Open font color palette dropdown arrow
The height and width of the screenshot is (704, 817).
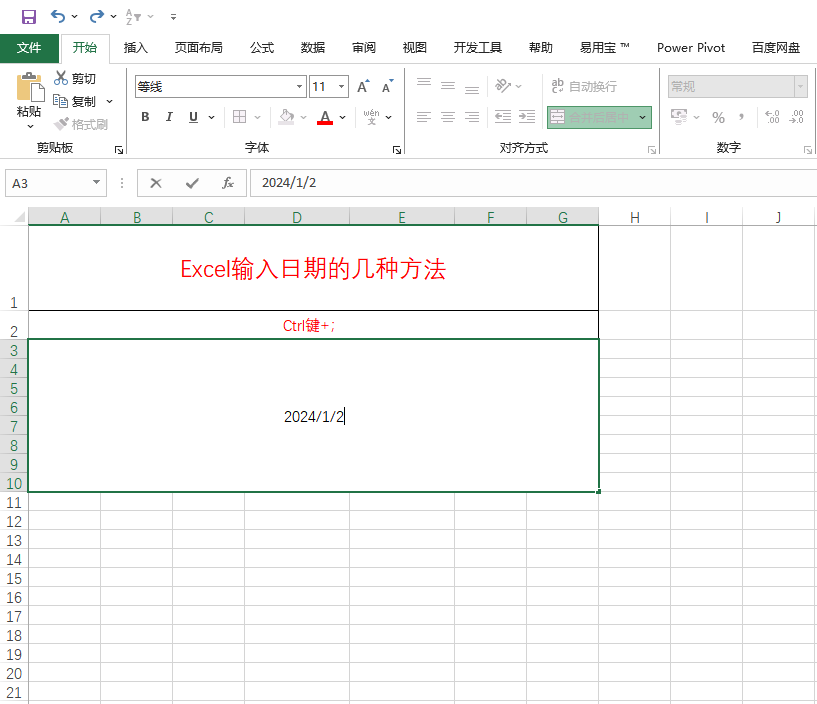(342, 118)
